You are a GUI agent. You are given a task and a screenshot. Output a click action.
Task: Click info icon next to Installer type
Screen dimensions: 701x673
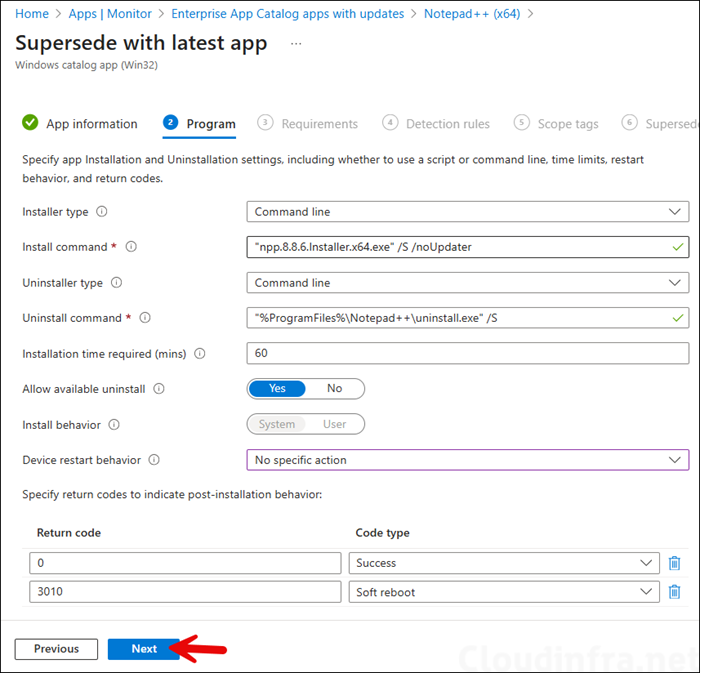pyautogui.click(x=101, y=212)
